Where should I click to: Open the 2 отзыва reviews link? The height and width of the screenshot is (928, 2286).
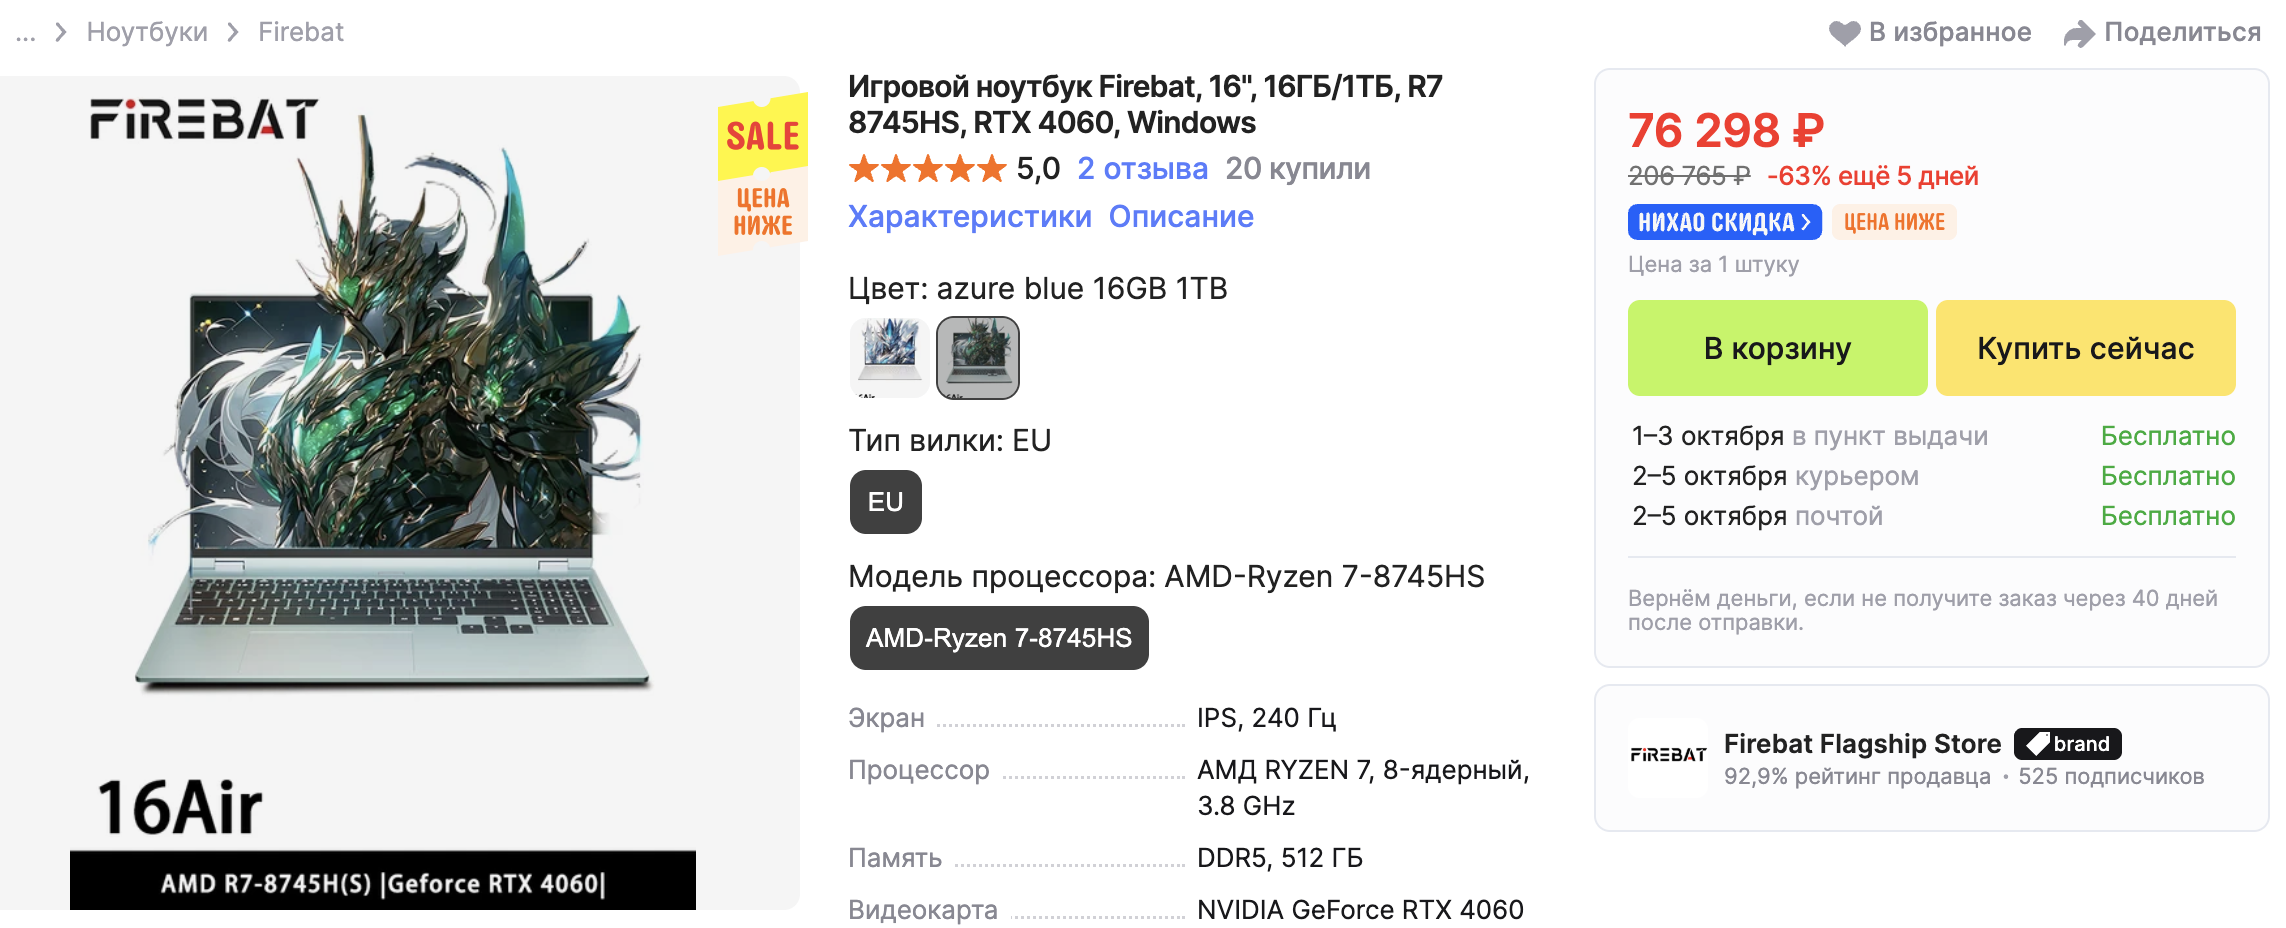click(1142, 169)
